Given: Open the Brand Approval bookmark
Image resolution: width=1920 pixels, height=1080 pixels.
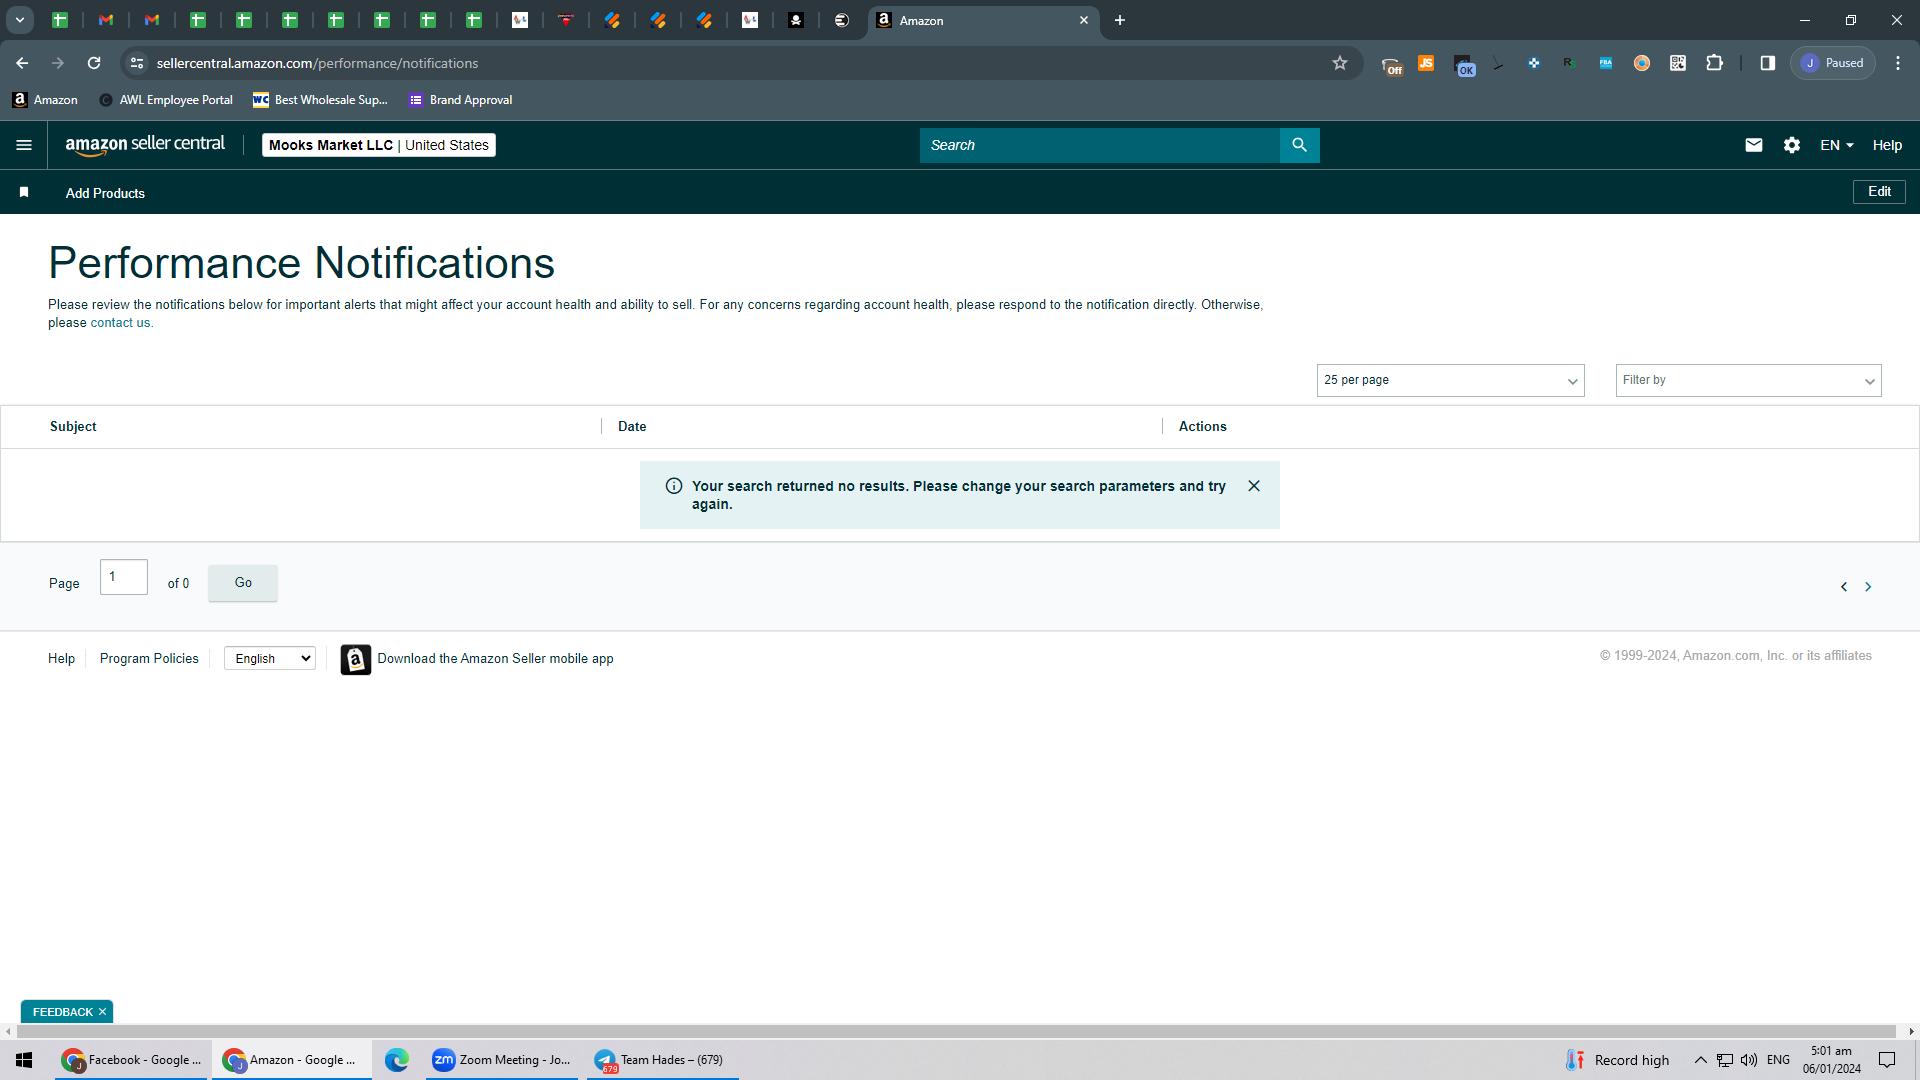Looking at the screenshot, I should [x=461, y=100].
